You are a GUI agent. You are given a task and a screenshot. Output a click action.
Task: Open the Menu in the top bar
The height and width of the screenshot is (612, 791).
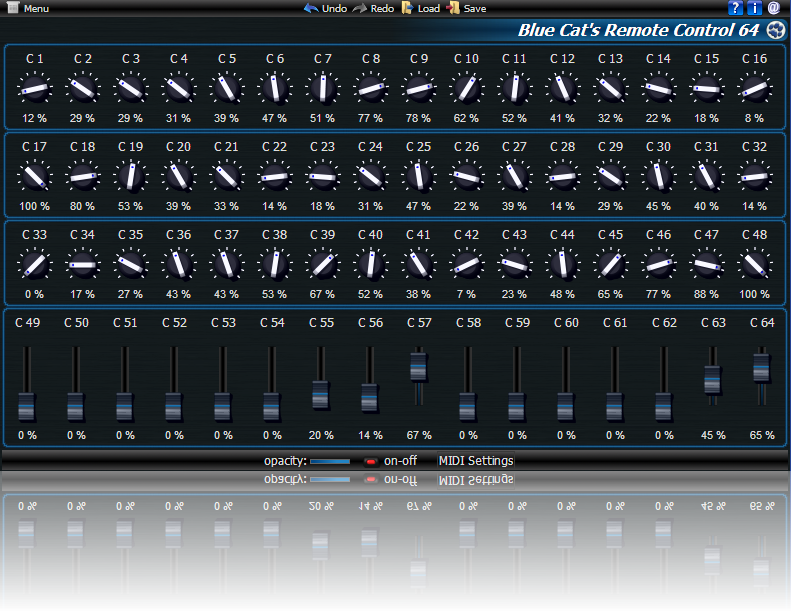pos(28,8)
